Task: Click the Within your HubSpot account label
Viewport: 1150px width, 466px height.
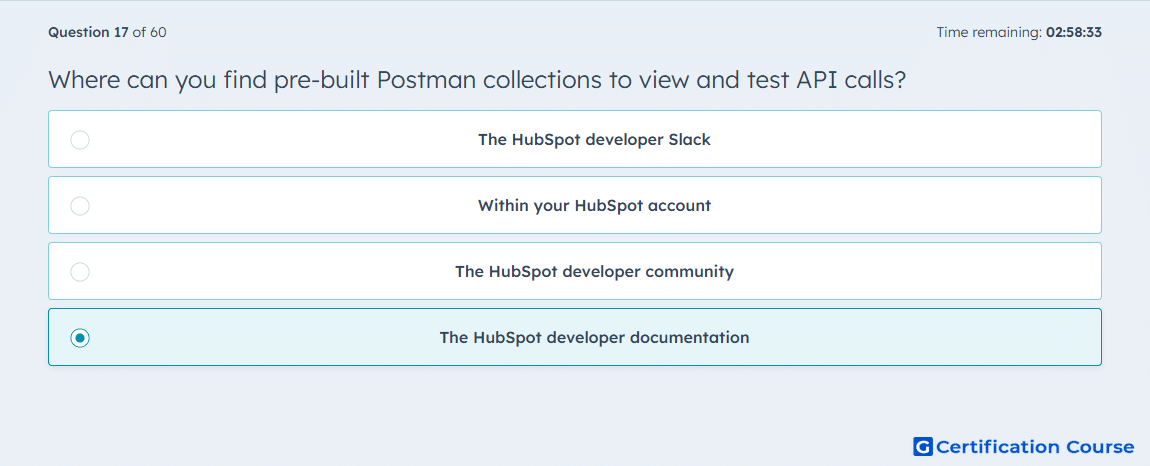Action: [594, 205]
